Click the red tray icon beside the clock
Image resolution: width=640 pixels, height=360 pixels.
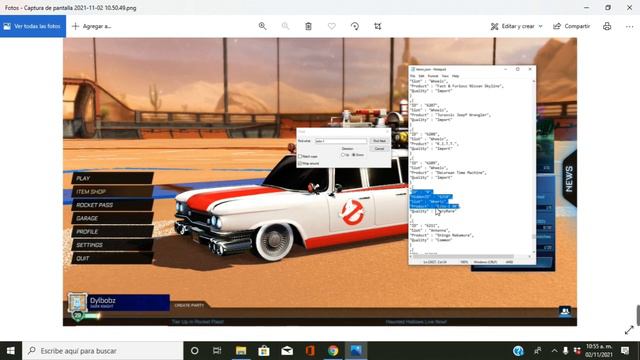(x=577, y=351)
